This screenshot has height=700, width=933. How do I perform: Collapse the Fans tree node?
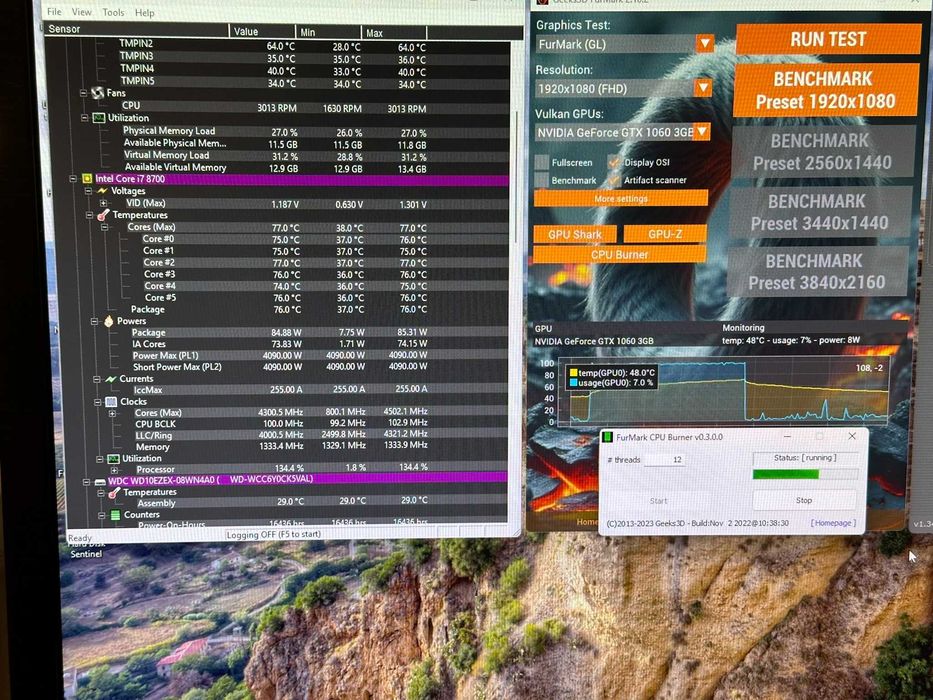84,93
